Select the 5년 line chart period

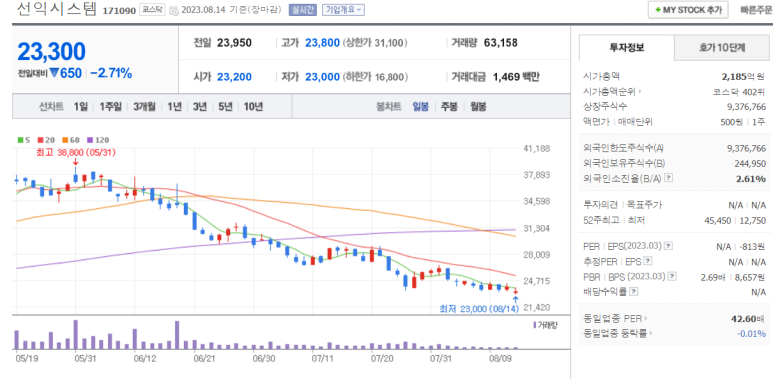point(225,106)
